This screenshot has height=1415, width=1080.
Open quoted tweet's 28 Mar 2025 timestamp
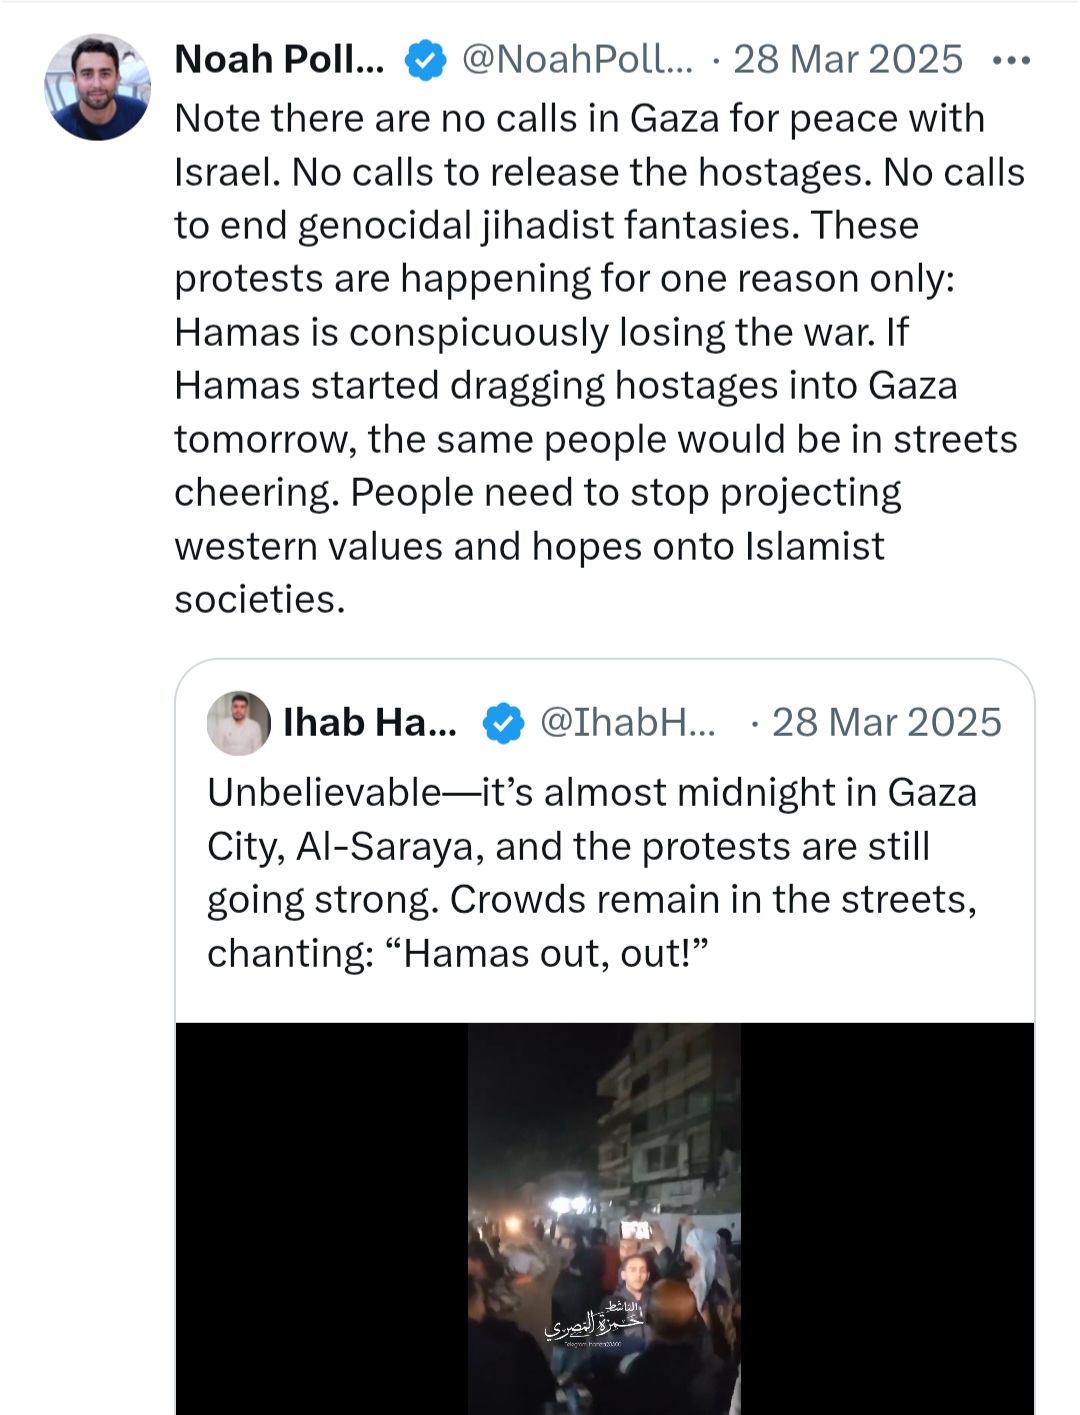point(886,722)
